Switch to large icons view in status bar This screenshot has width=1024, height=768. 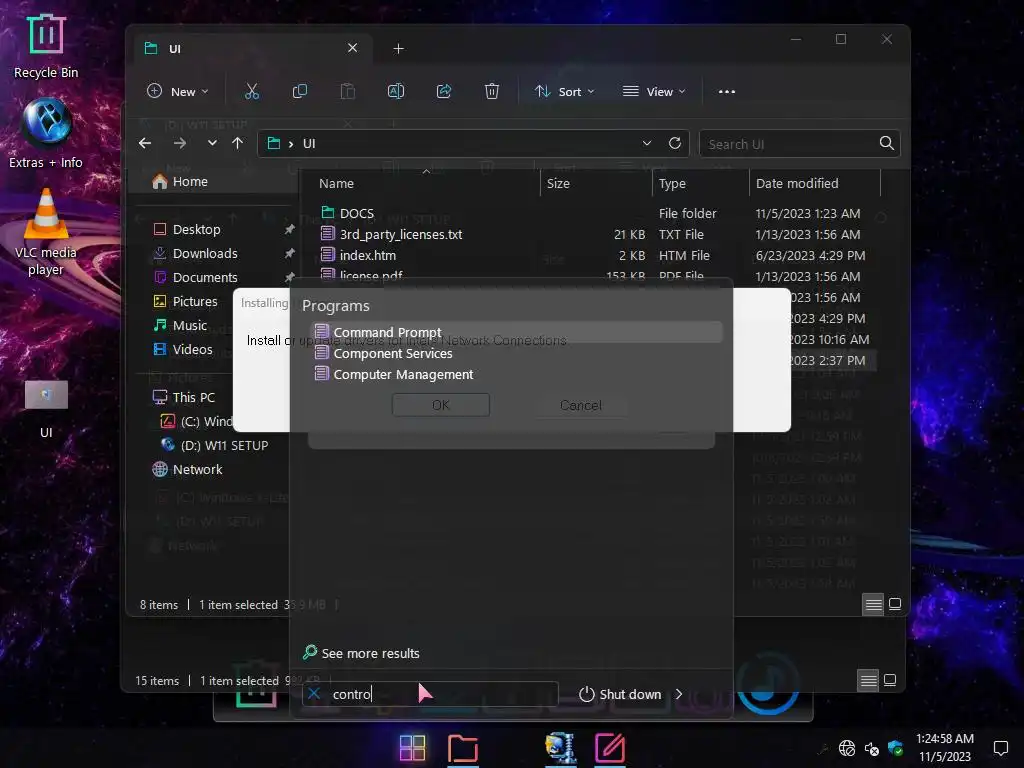[x=895, y=605]
